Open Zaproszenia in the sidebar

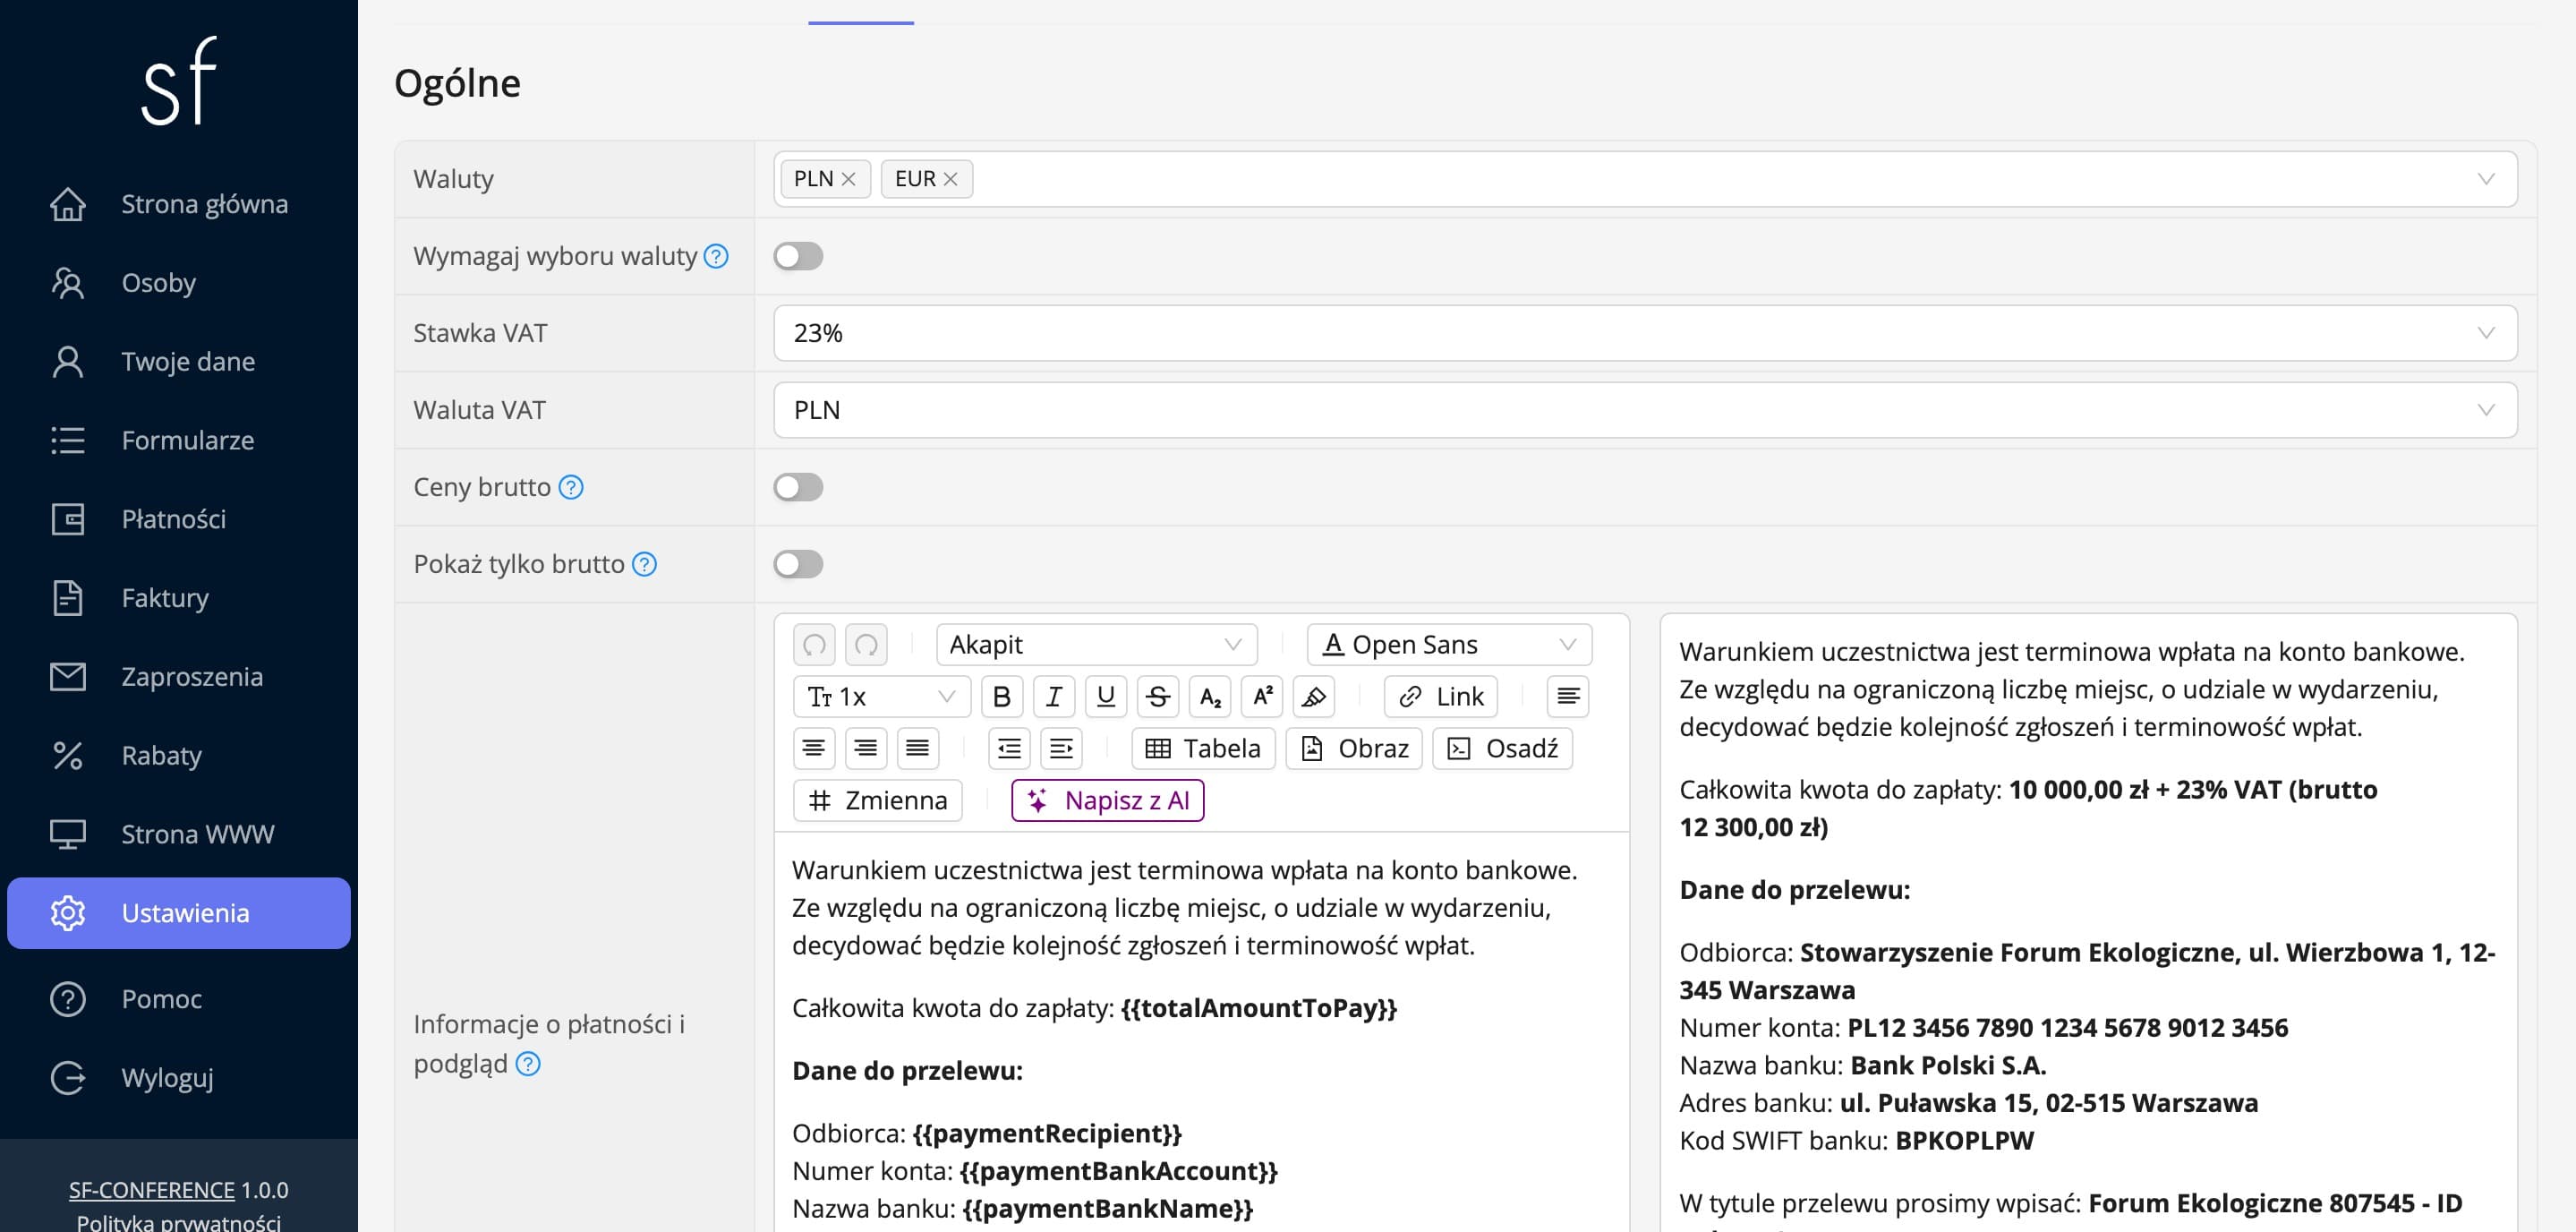point(179,677)
